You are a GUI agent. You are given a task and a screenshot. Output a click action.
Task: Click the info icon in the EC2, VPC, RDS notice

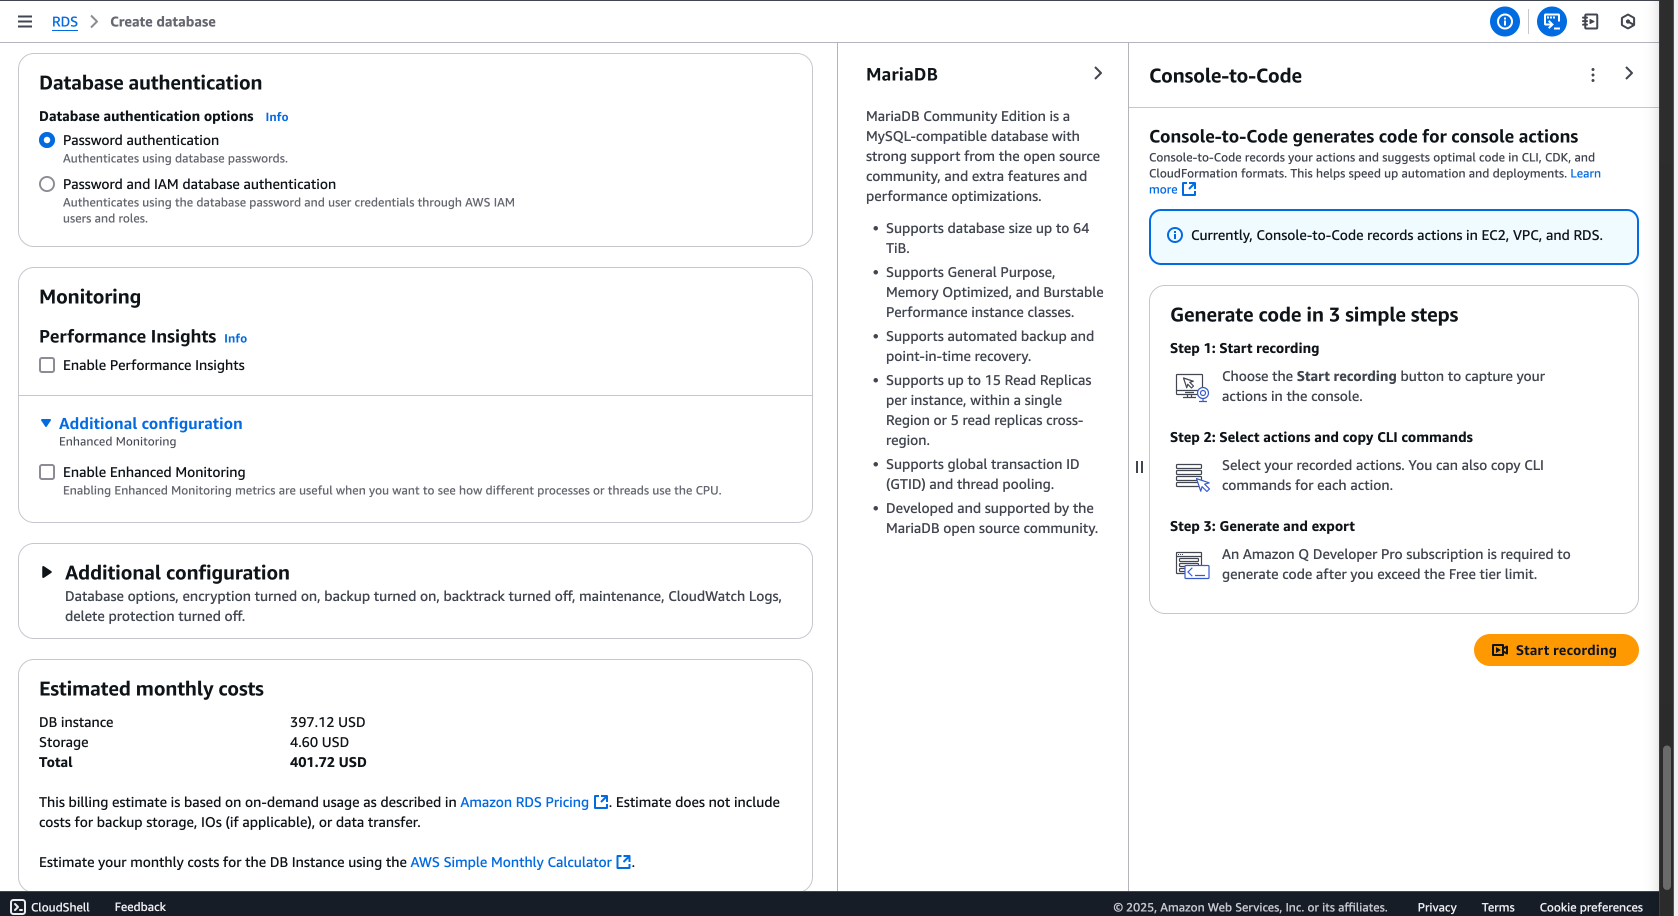click(x=1175, y=235)
